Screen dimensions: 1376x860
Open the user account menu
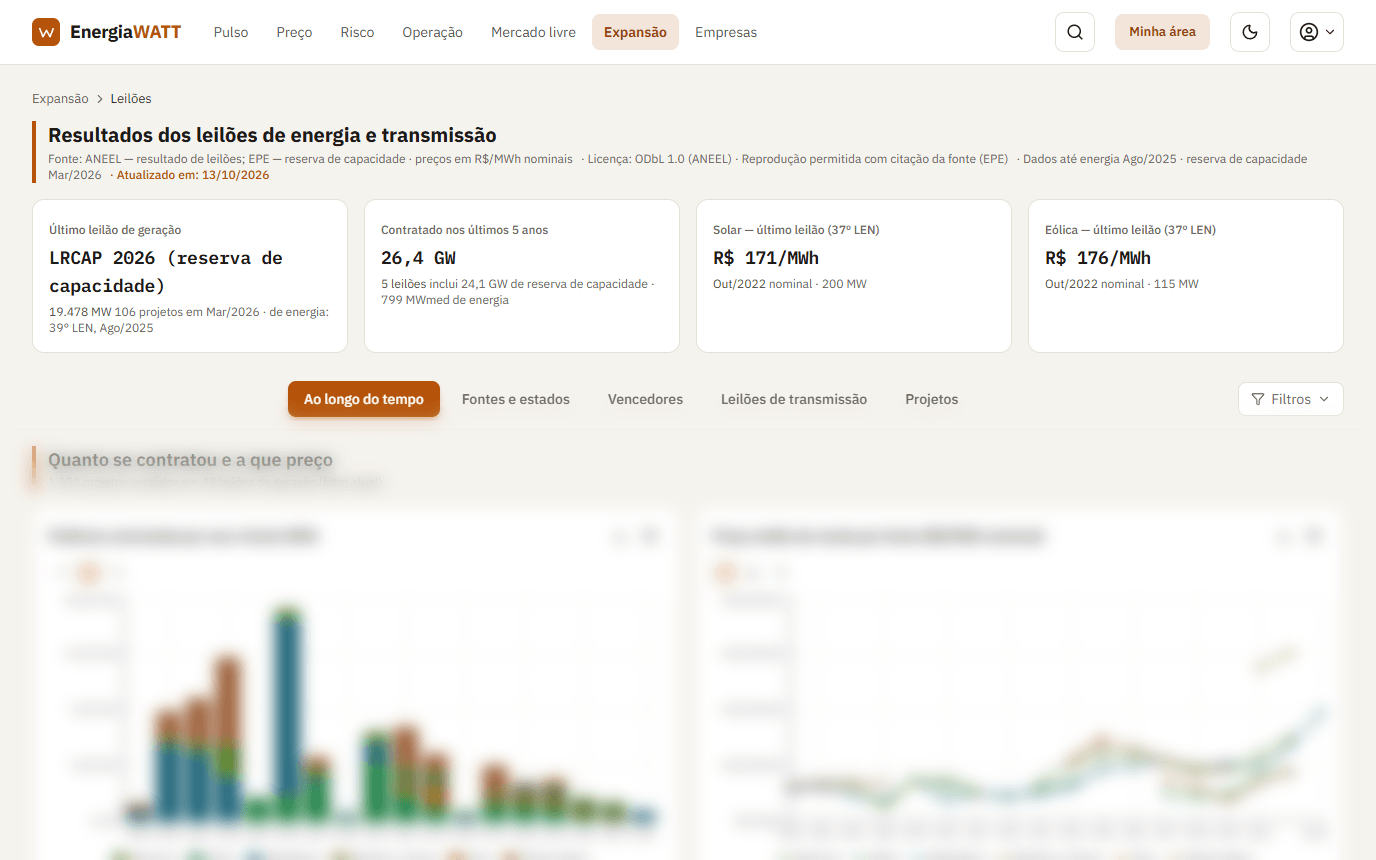(x=1317, y=32)
